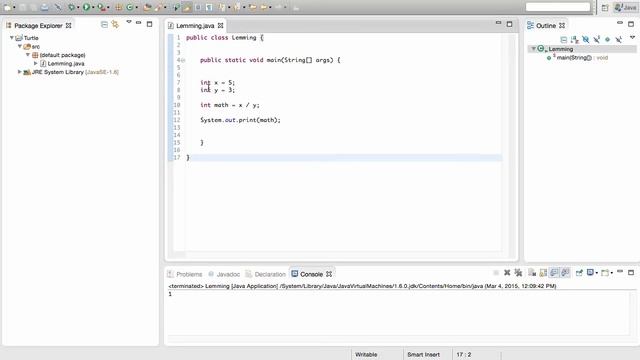Click Remove Launch in Console toolbar
Image resolution: width=640 pixels, height=360 pixels.
[x=507, y=273]
